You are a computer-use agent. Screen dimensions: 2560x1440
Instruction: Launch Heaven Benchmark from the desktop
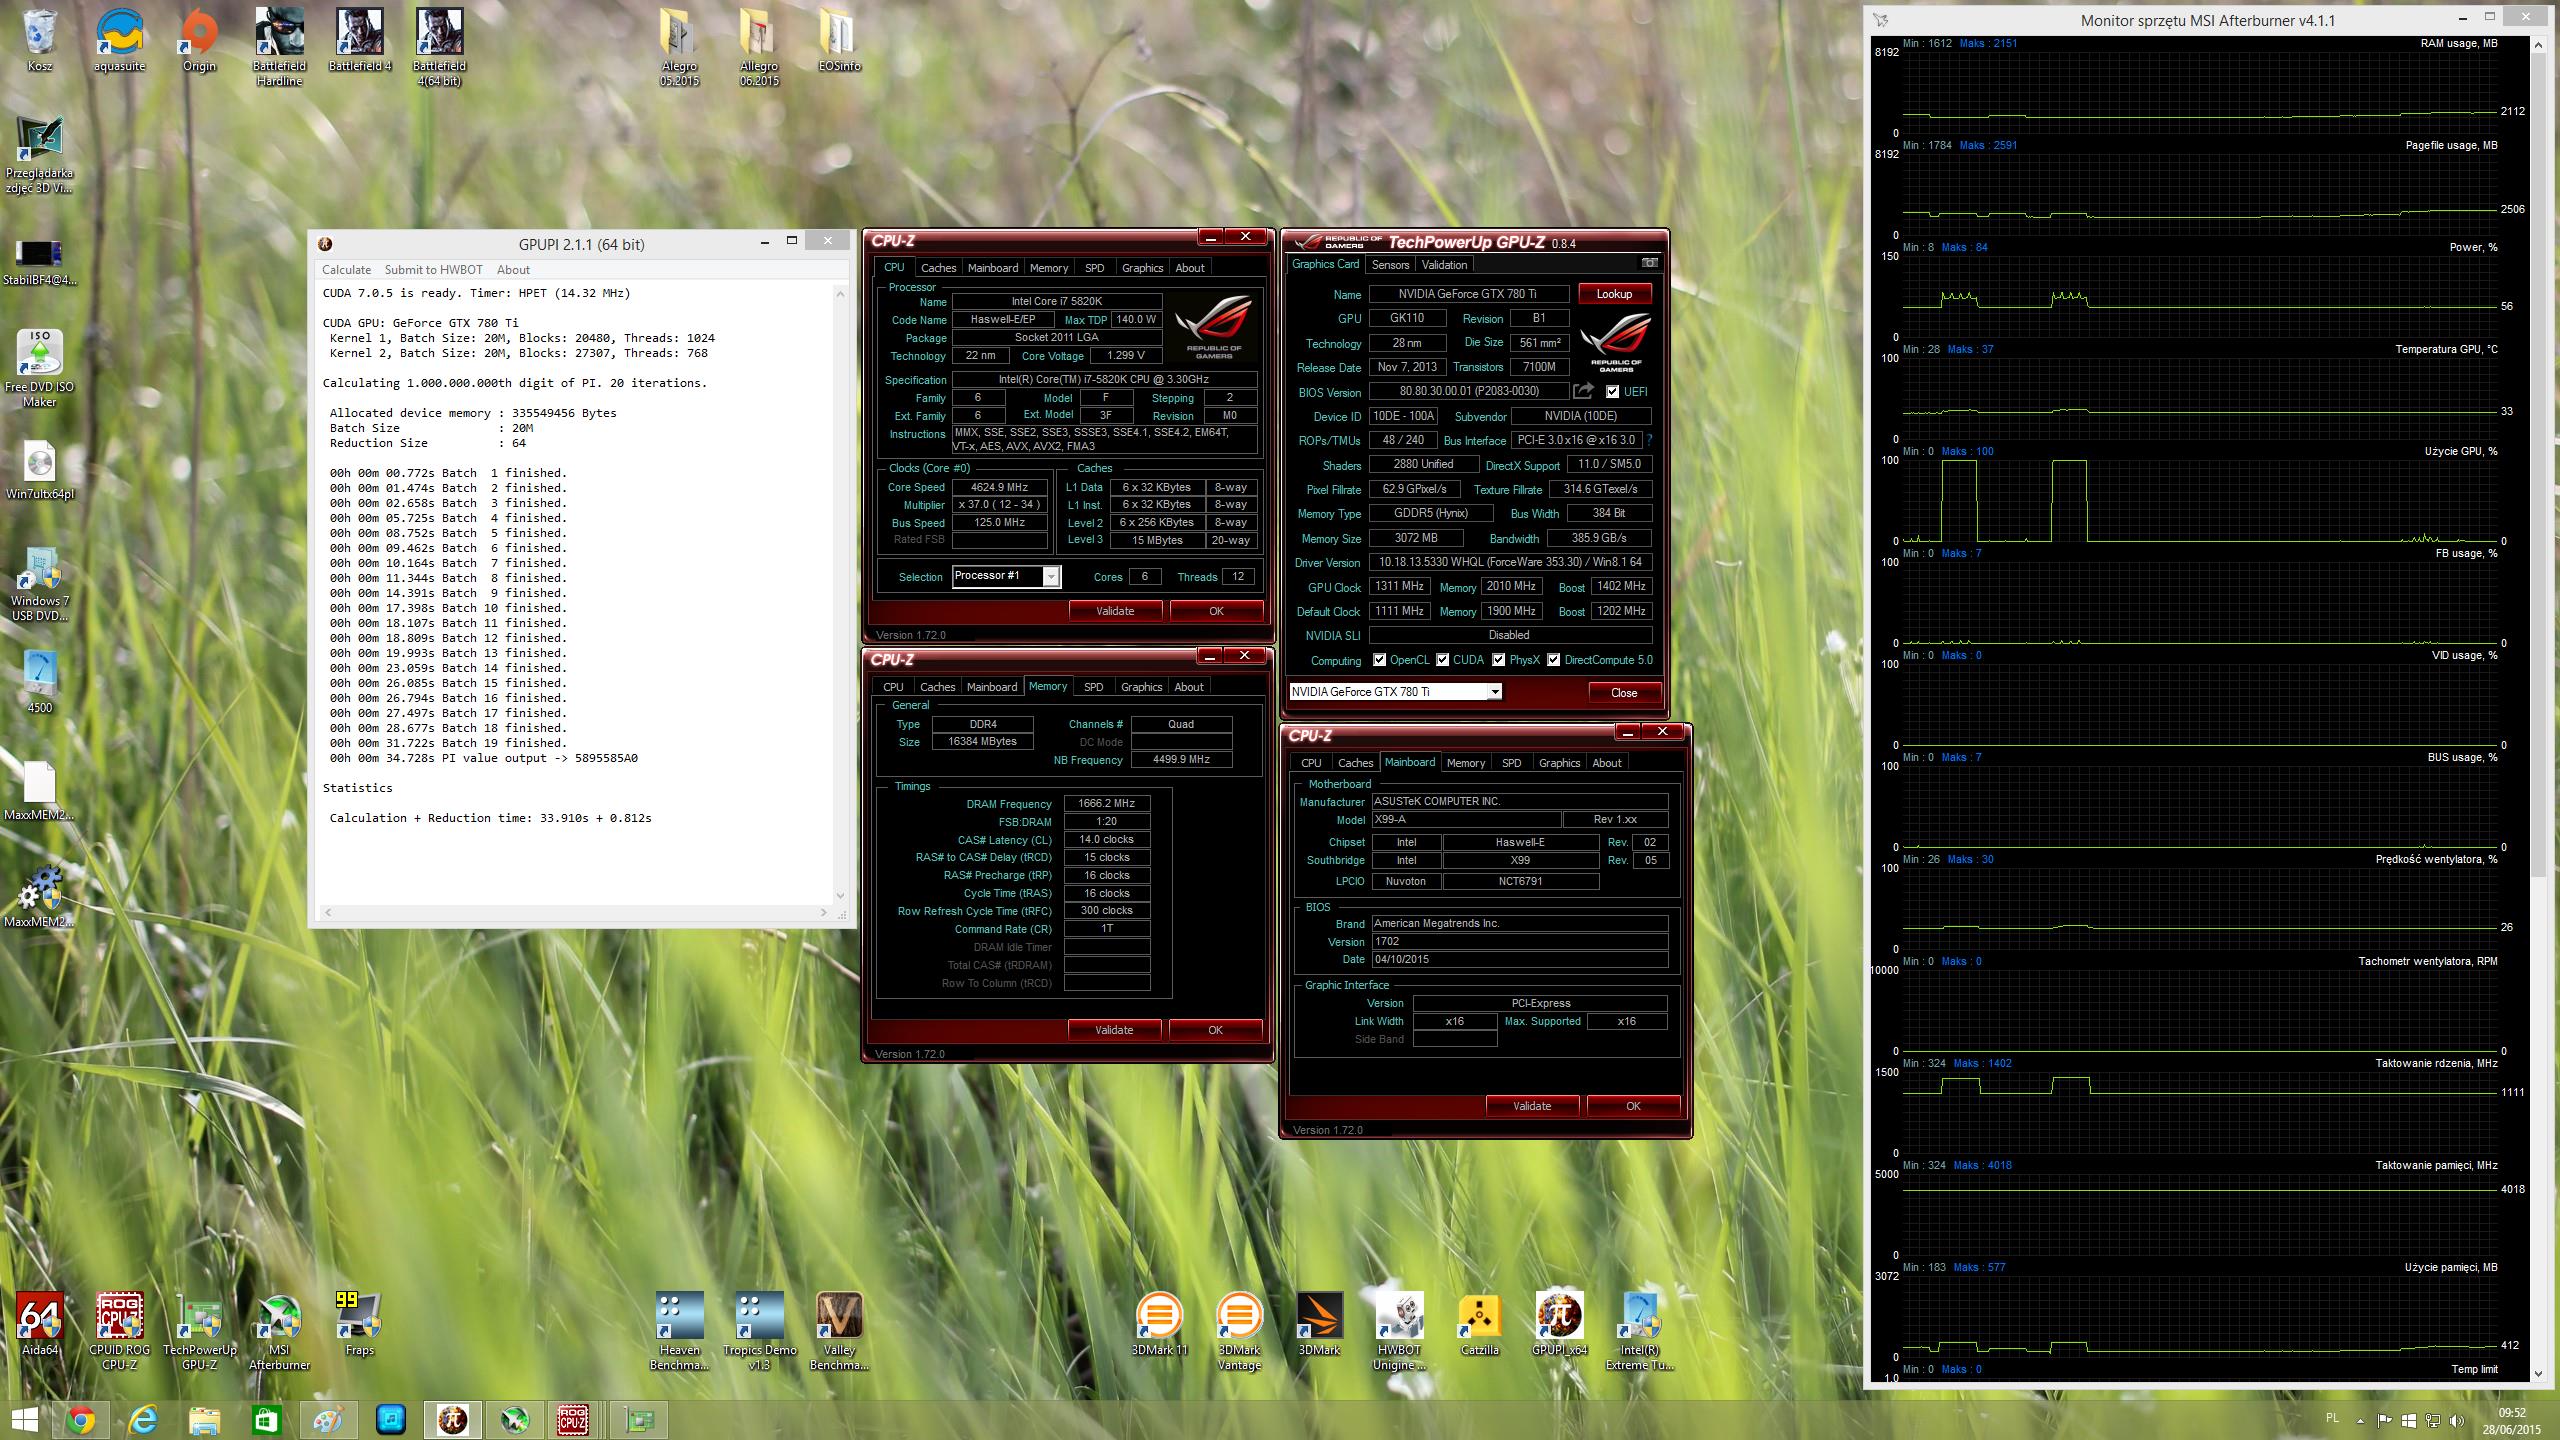coord(679,1331)
